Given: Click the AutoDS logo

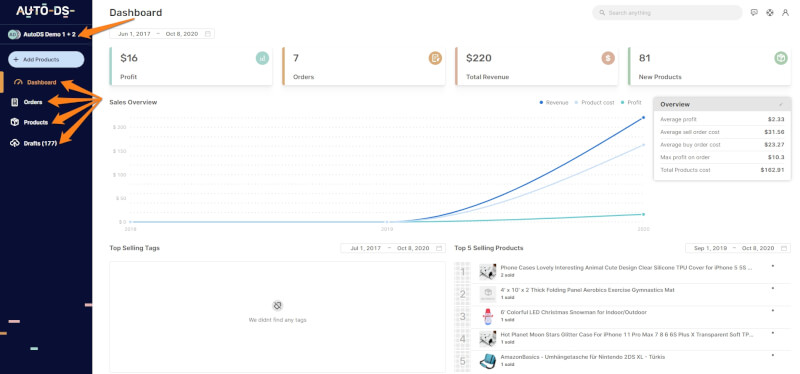Looking at the screenshot, I should pos(45,12).
